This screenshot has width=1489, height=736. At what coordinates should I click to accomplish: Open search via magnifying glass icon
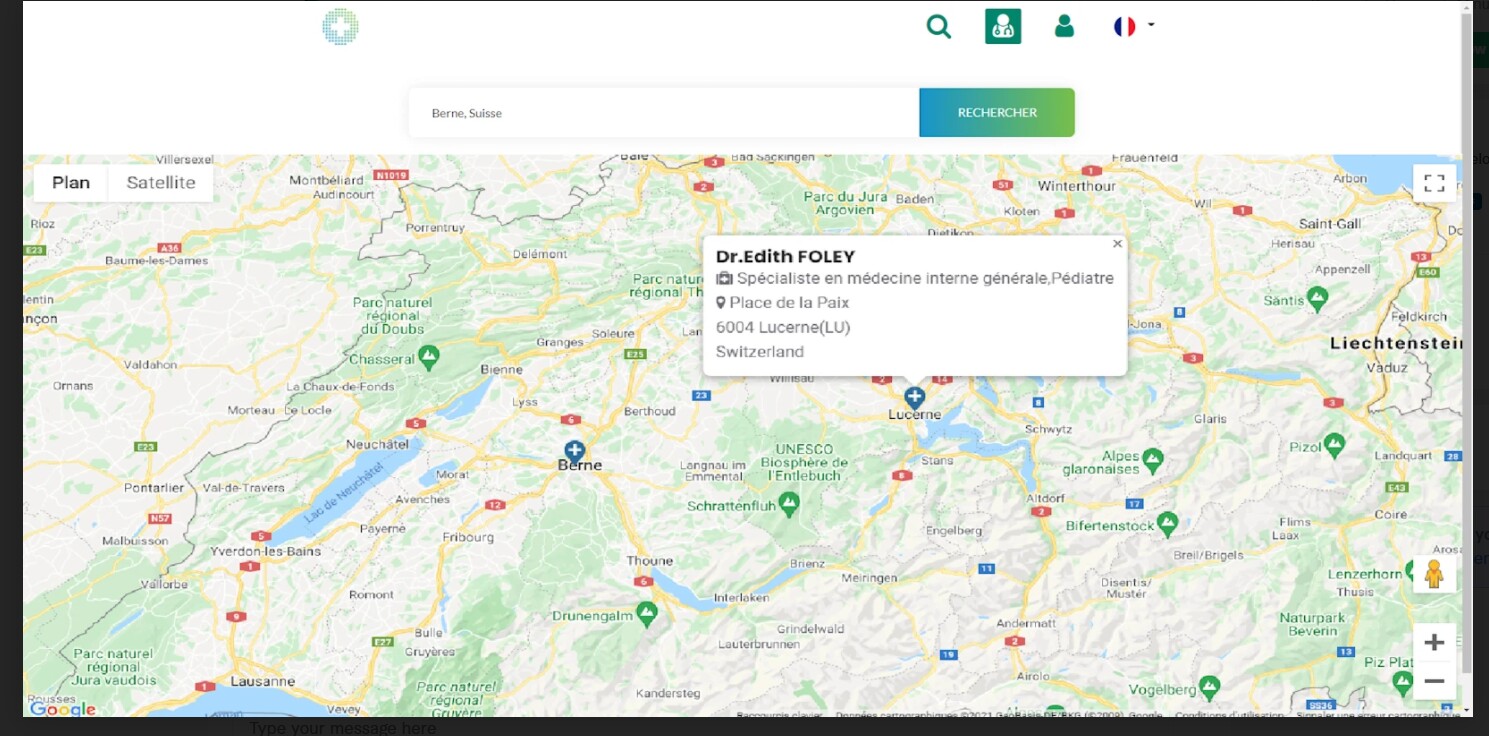click(x=938, y=26)
